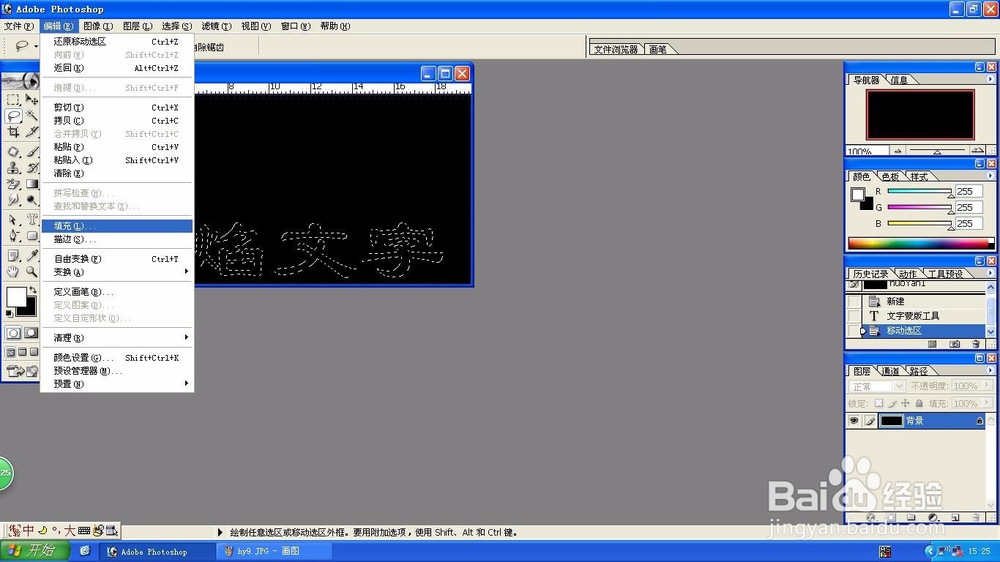Select the Hand tool
This screenshot has height=562, width=1000.
(x=13, y=272)
